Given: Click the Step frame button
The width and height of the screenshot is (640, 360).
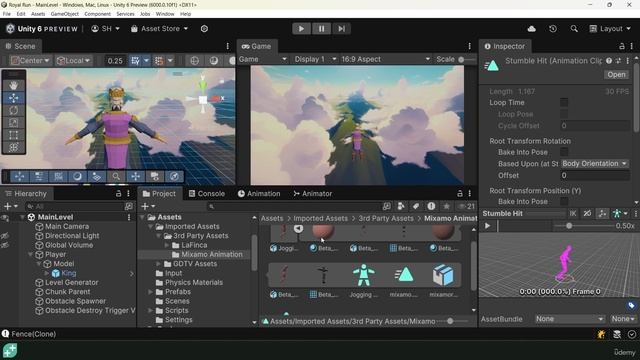Looking at the screenshot, I should click(x=341, y=29).
